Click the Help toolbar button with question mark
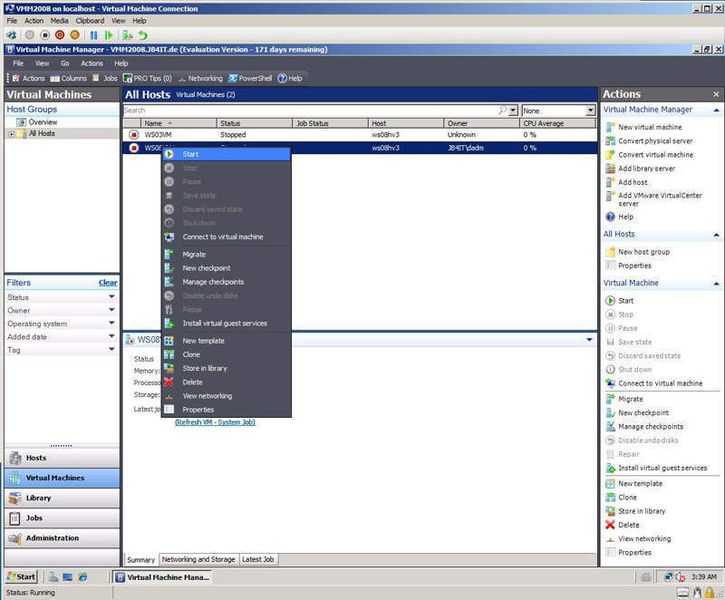The image size is (725, 600). [290, 78]
